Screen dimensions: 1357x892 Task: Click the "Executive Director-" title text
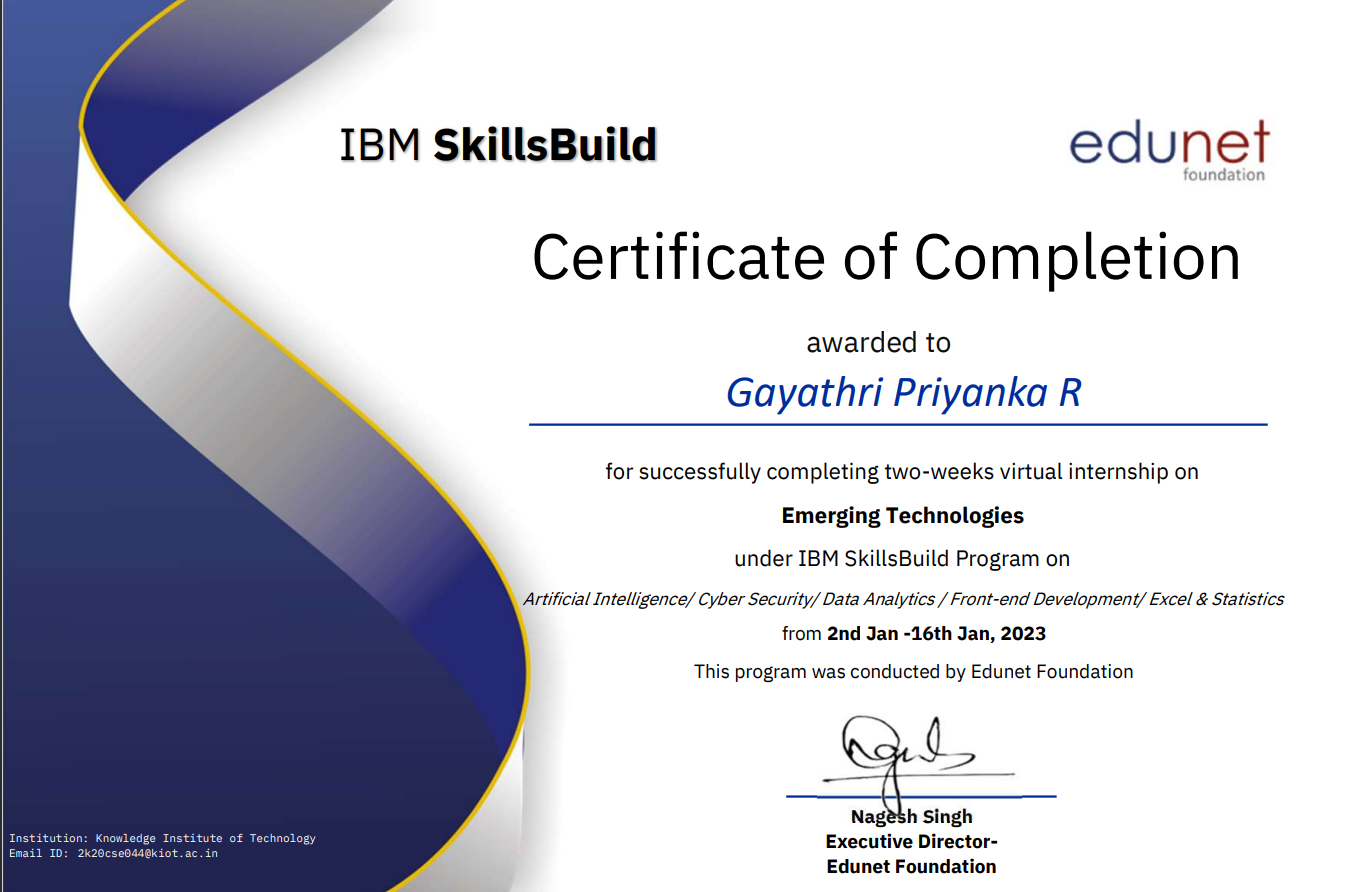coord(912,842)
